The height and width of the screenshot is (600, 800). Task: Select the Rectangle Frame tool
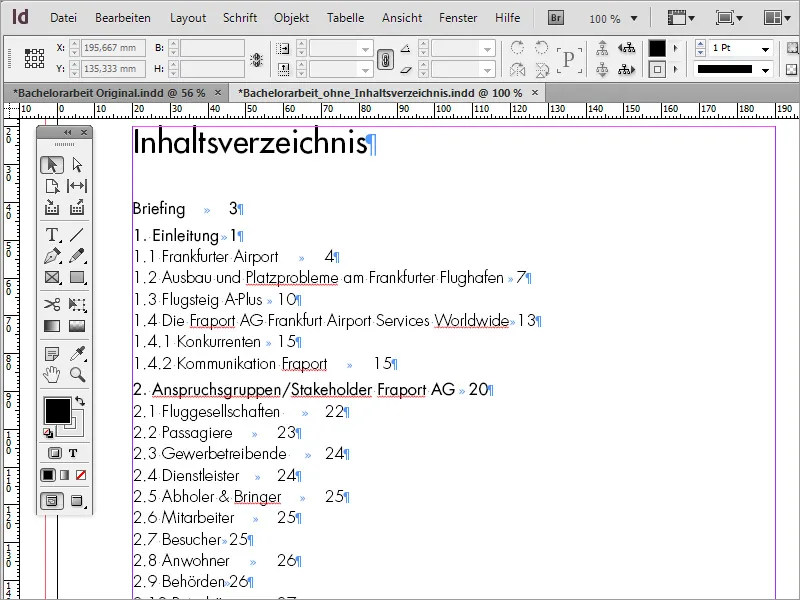52,277
